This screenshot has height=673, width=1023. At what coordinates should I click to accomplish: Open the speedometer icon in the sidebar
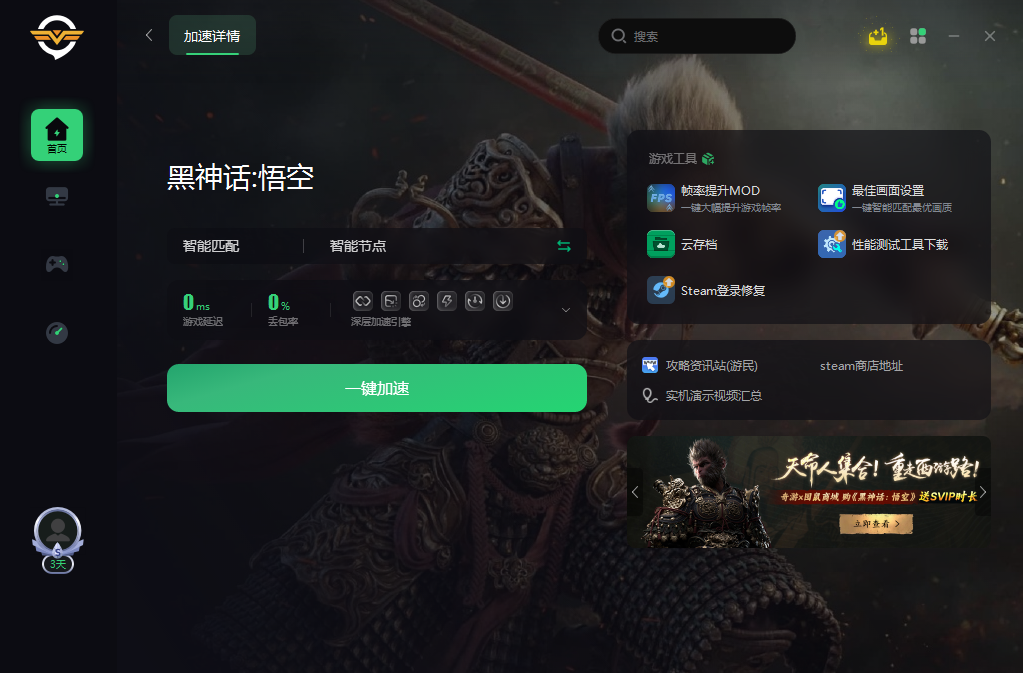click(57, 333)
